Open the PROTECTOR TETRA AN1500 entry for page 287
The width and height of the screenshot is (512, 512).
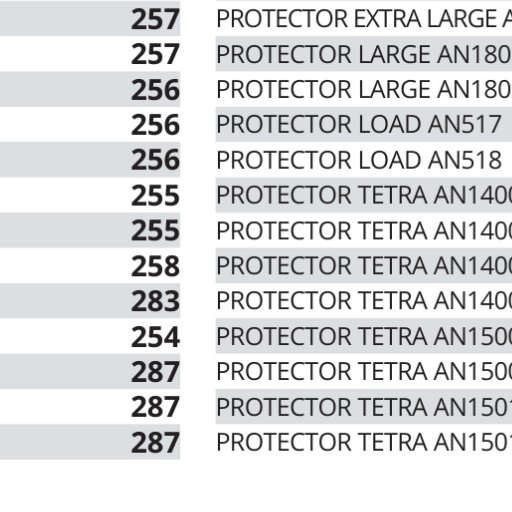(x=364, y=371)
